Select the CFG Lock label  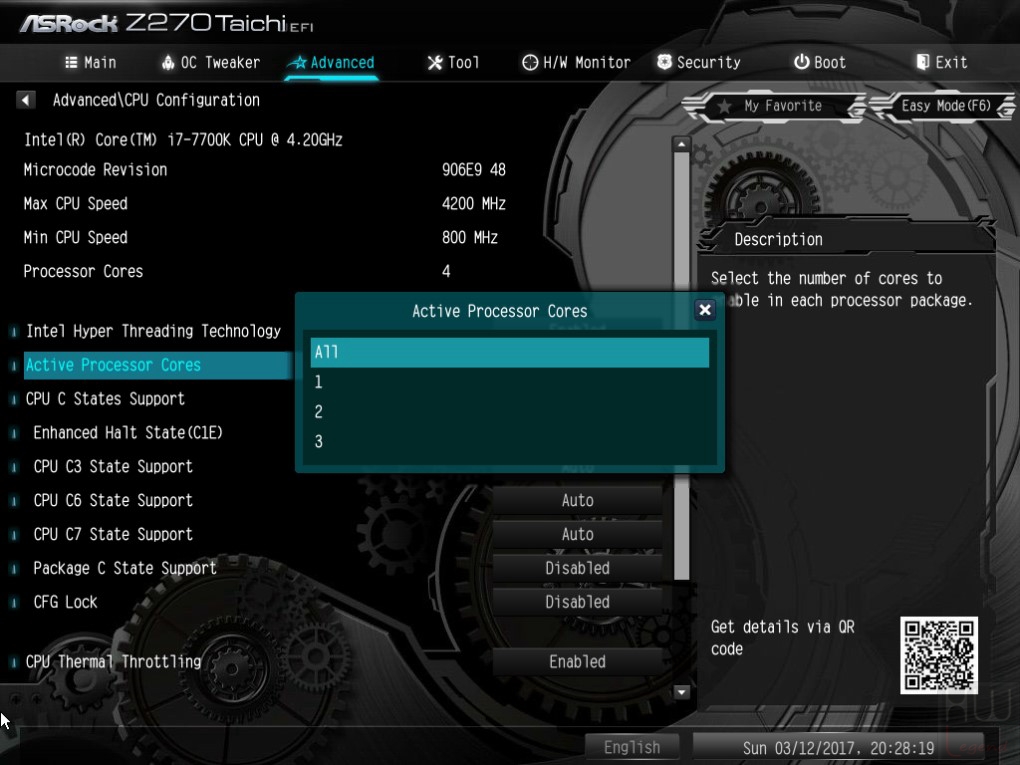(65, 602)
